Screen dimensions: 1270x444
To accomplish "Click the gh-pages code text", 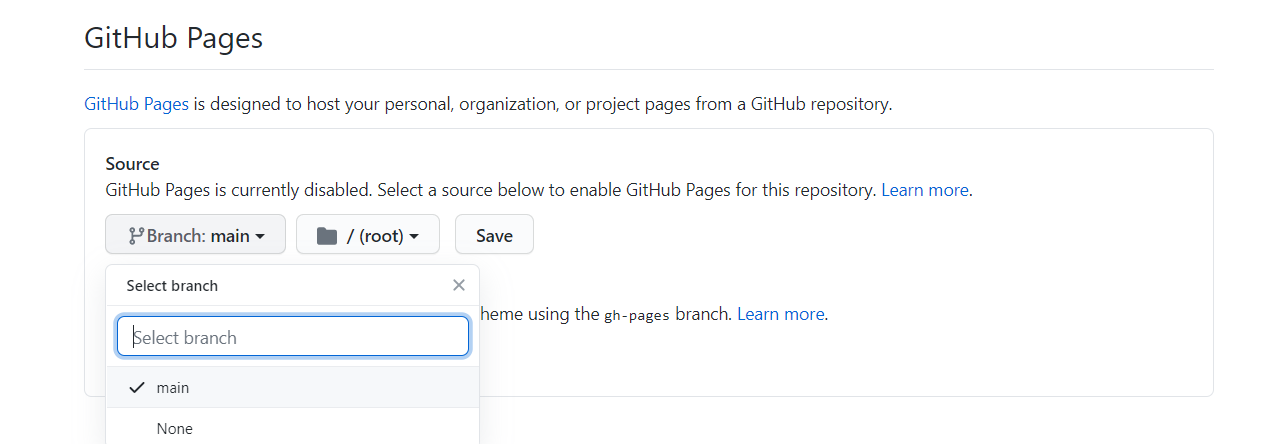I will tap(637, 315).
